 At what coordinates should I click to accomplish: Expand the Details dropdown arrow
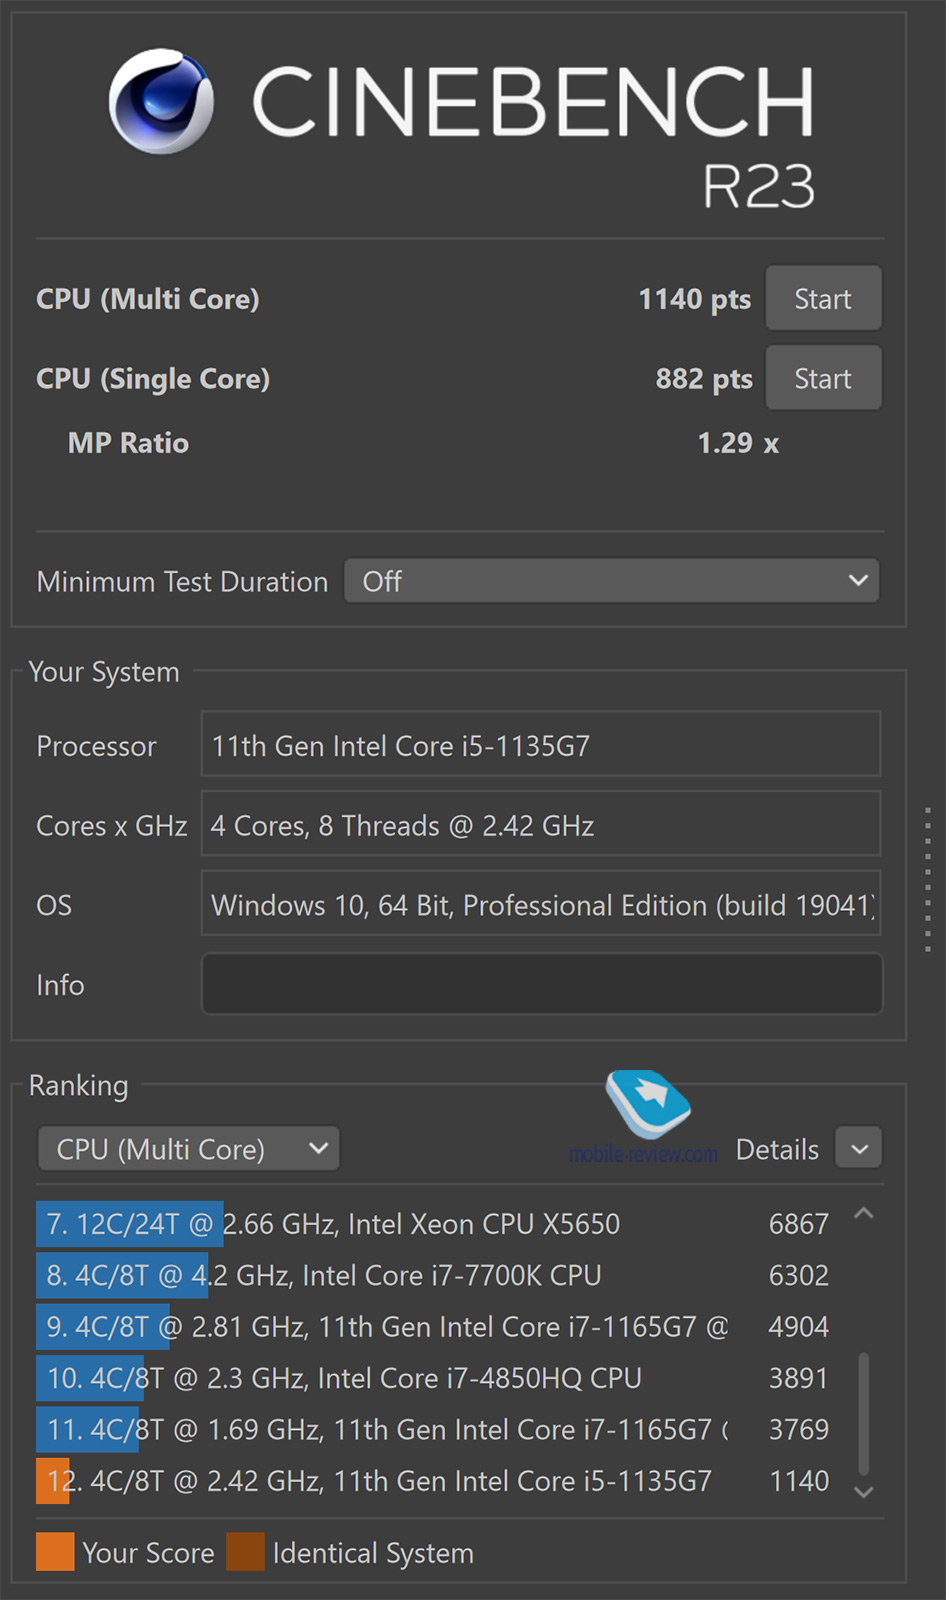(x=859, y=1149)
